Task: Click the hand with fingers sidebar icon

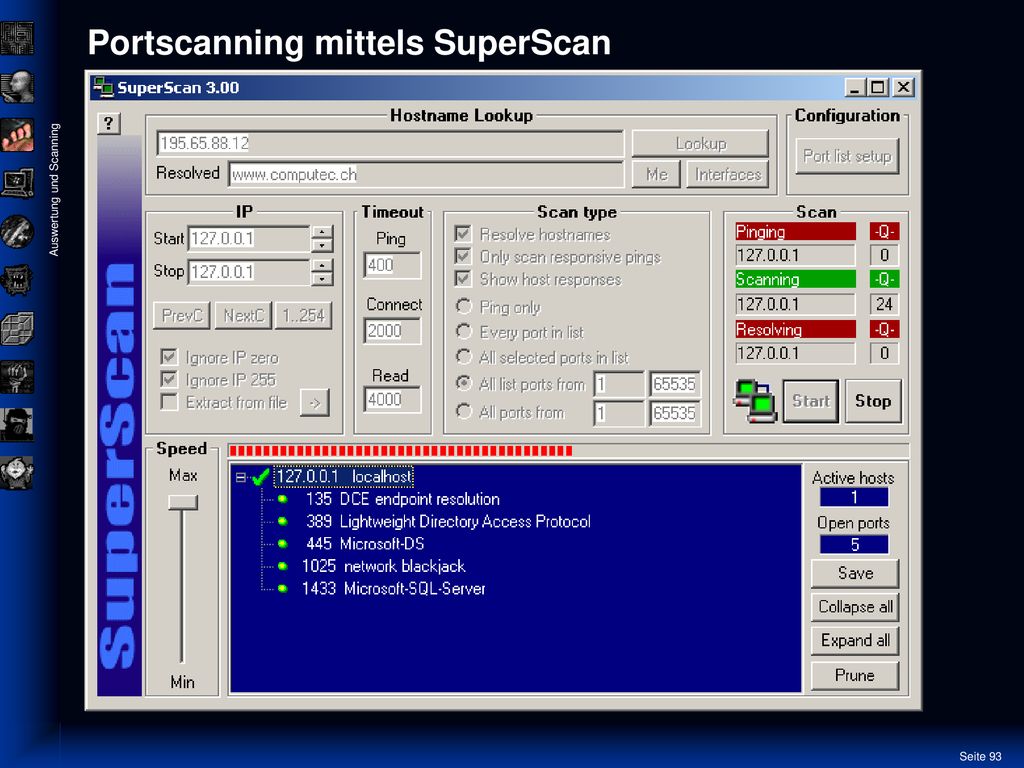Action: click(17, 135)
